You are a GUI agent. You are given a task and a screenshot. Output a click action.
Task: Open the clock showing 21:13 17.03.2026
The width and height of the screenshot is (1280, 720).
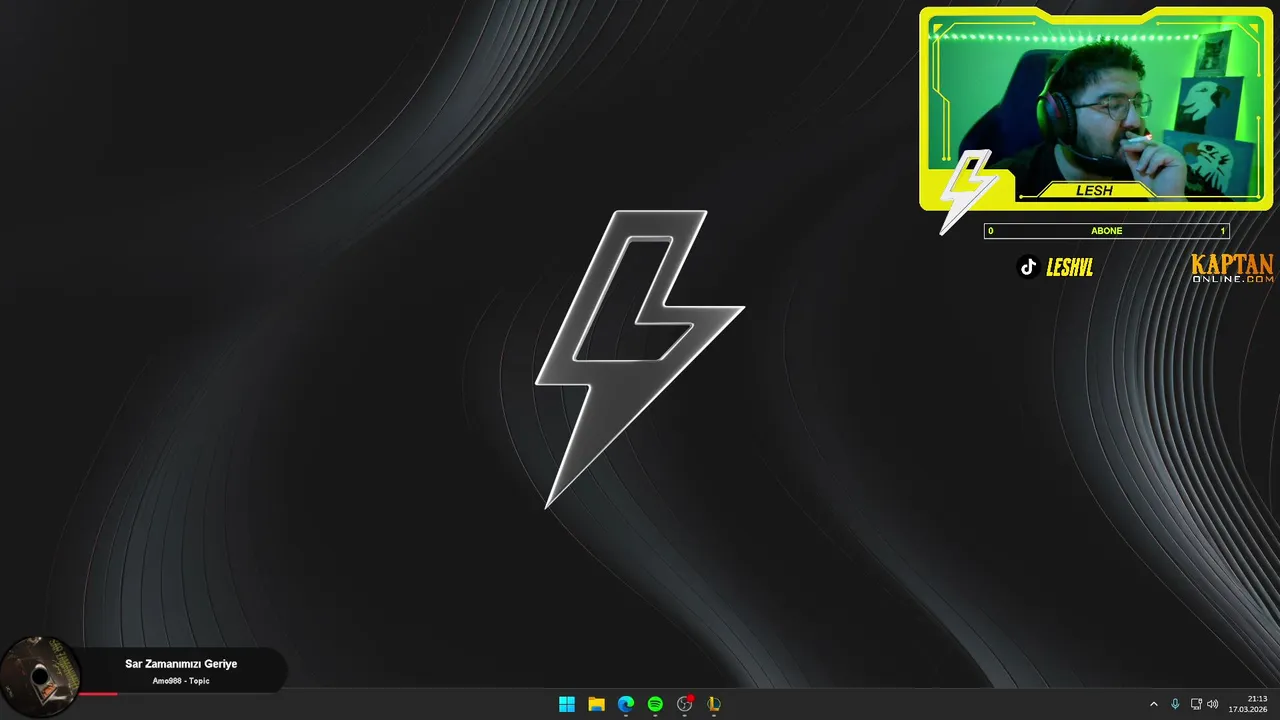1248,704
